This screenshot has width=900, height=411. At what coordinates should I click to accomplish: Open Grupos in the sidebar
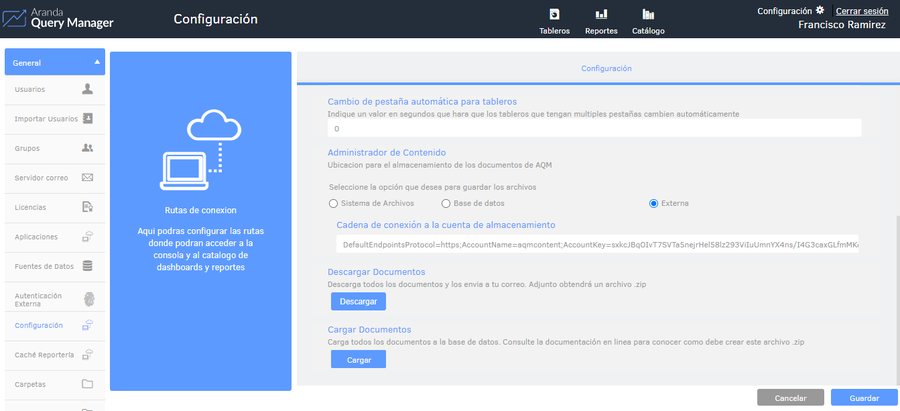coord(29,148)
